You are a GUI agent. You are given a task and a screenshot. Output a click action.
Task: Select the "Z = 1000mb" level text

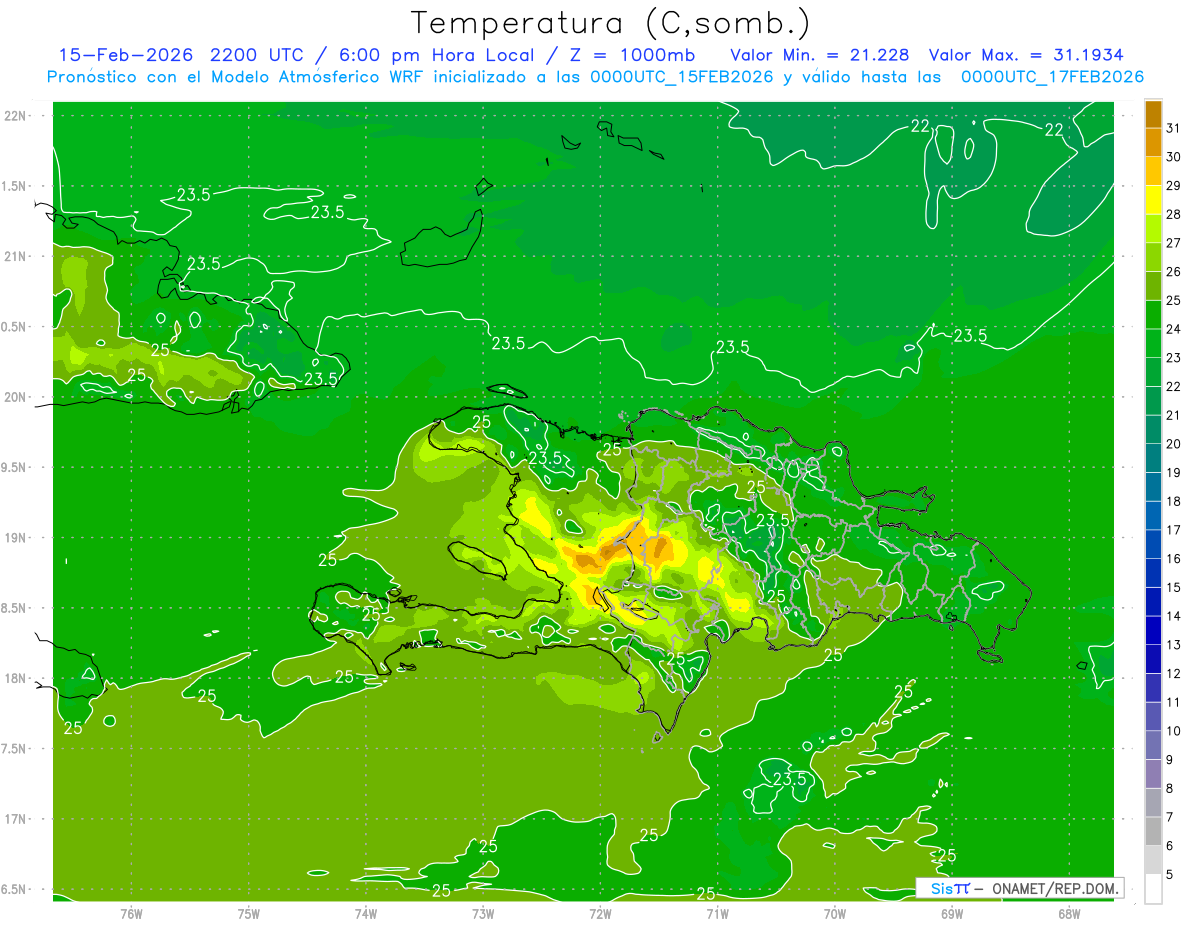coord(632,55)
